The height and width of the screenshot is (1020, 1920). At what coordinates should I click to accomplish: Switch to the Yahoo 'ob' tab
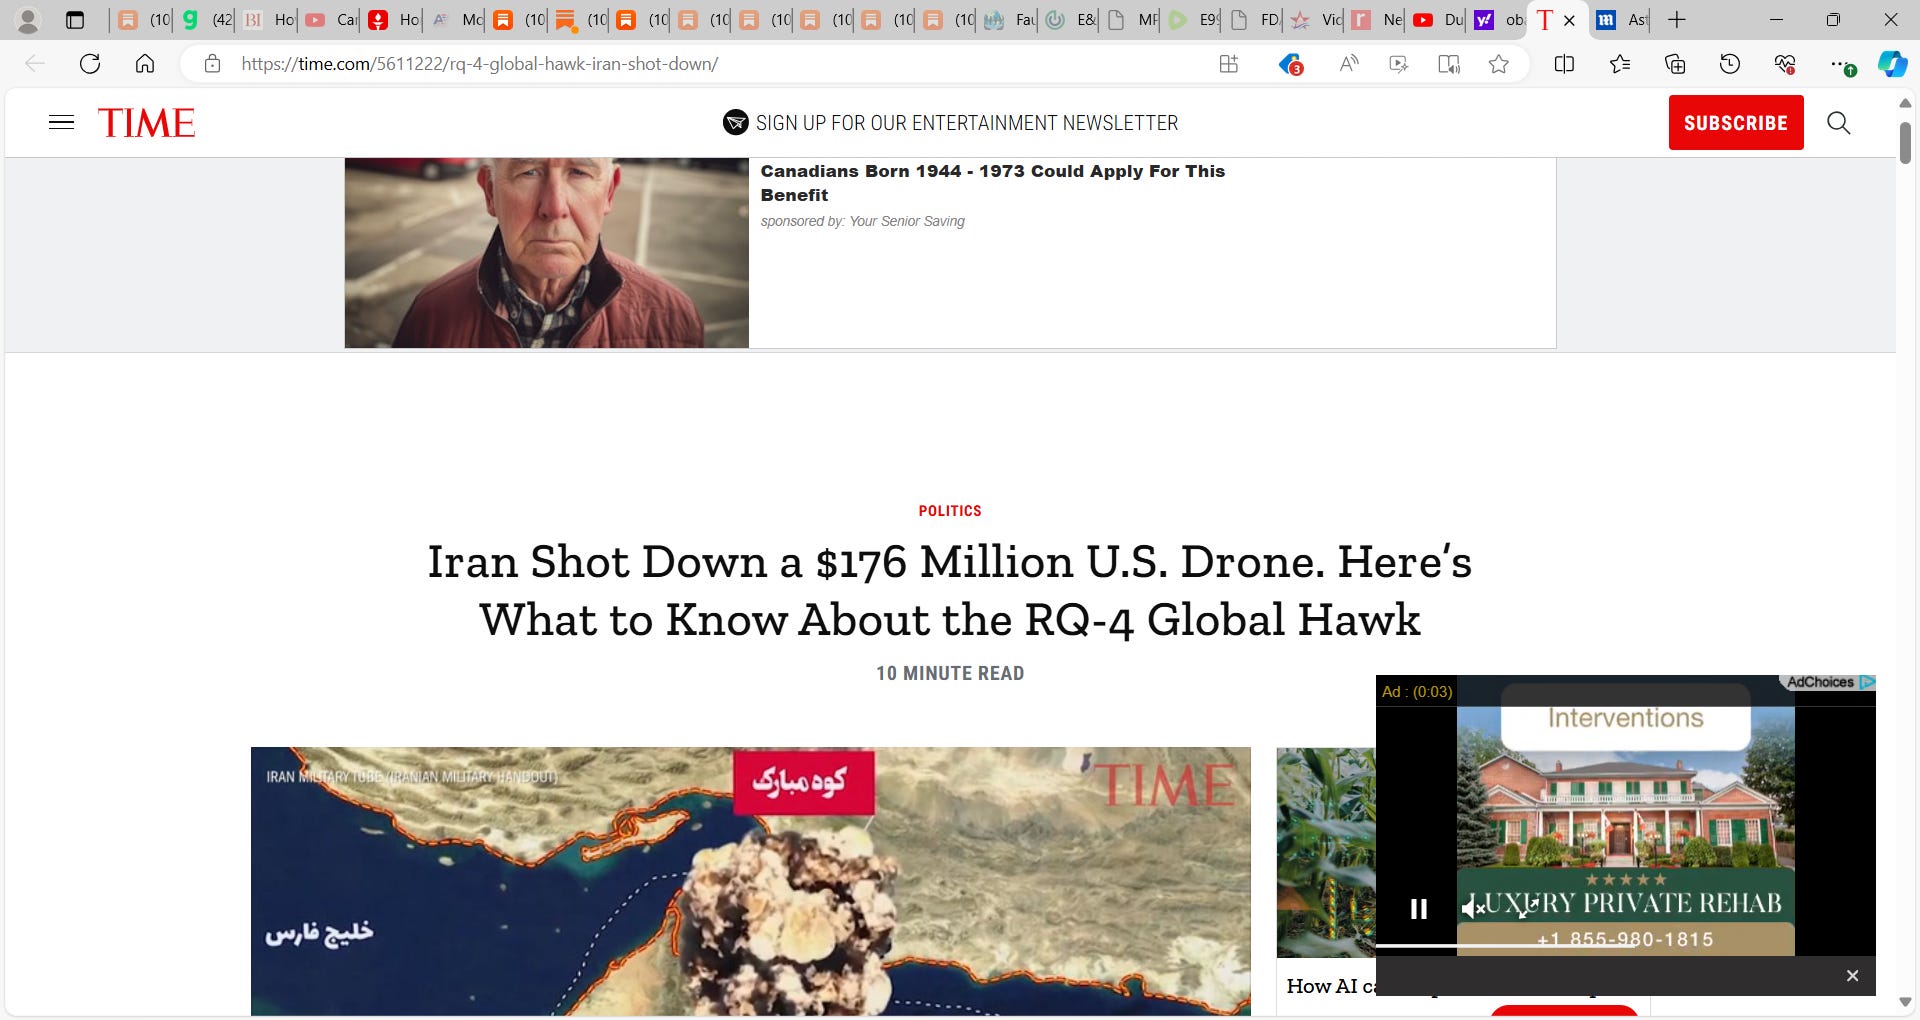[x=1498, y=20]
